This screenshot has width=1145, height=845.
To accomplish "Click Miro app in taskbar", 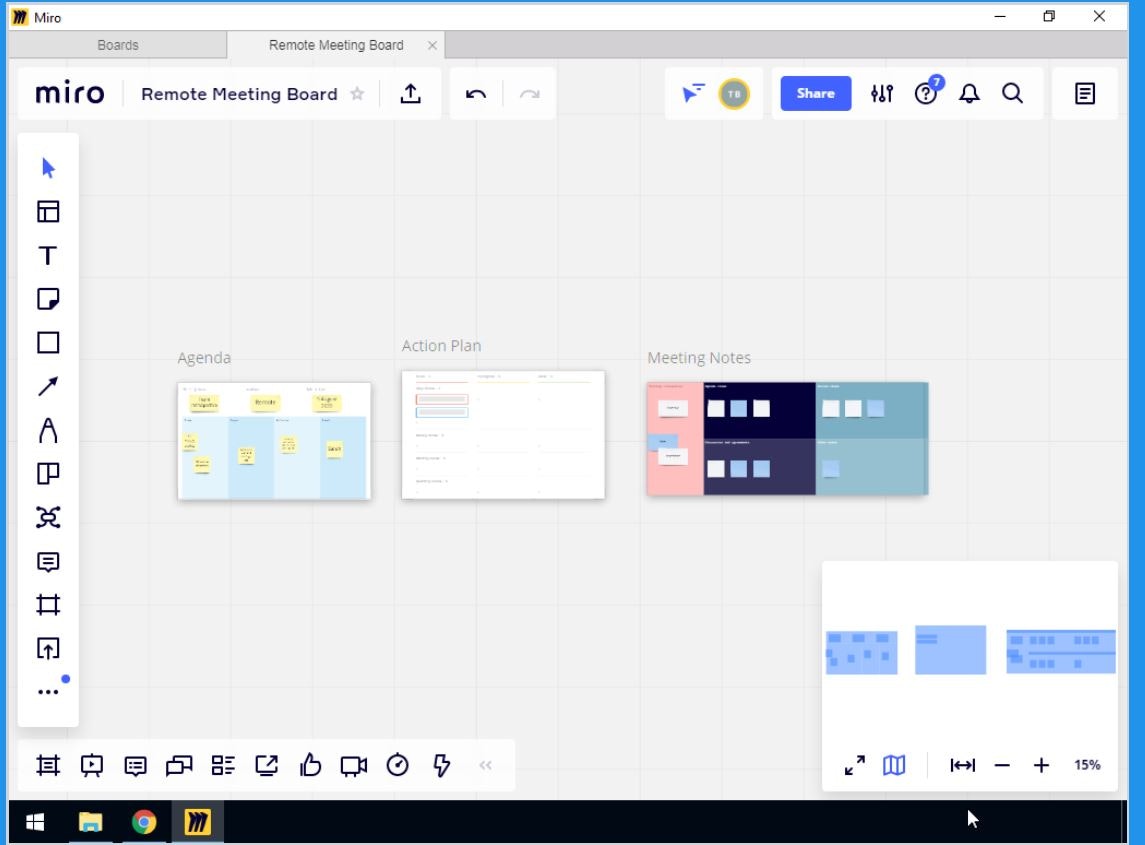I will (x=197, y=822).
